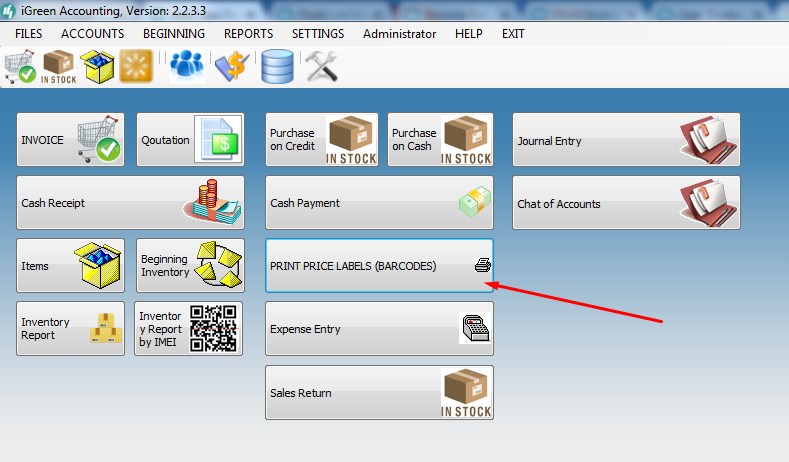
Task: Open the FILES menu
Action: coord(29,34)
